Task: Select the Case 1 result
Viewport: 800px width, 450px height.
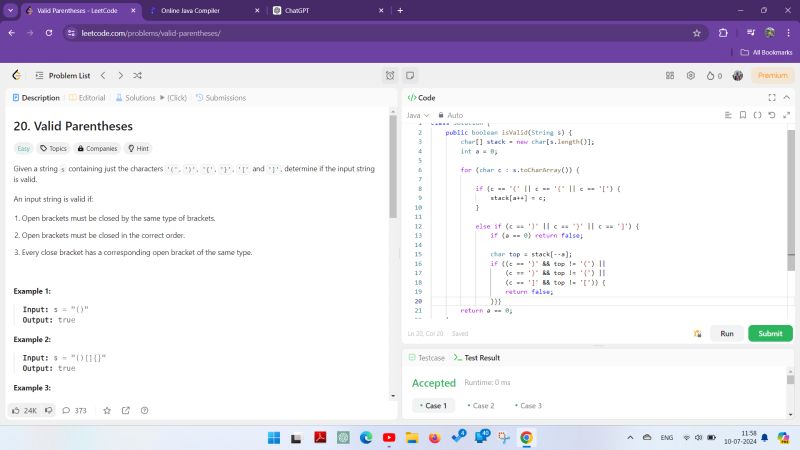Action: [x=433, y=406]
